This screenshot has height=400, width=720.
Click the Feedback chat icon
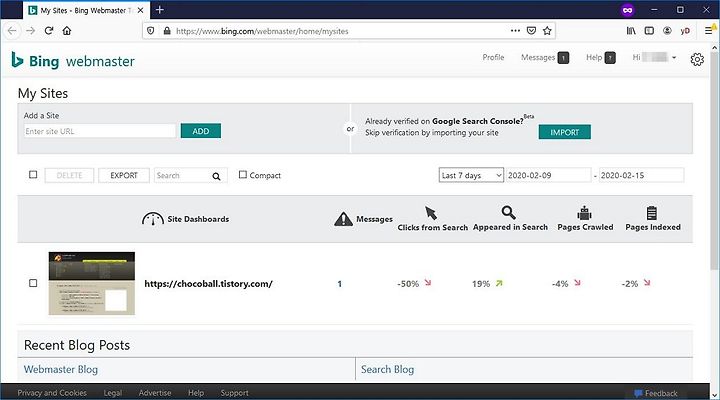pyautogui.click(x=638, y=393)
